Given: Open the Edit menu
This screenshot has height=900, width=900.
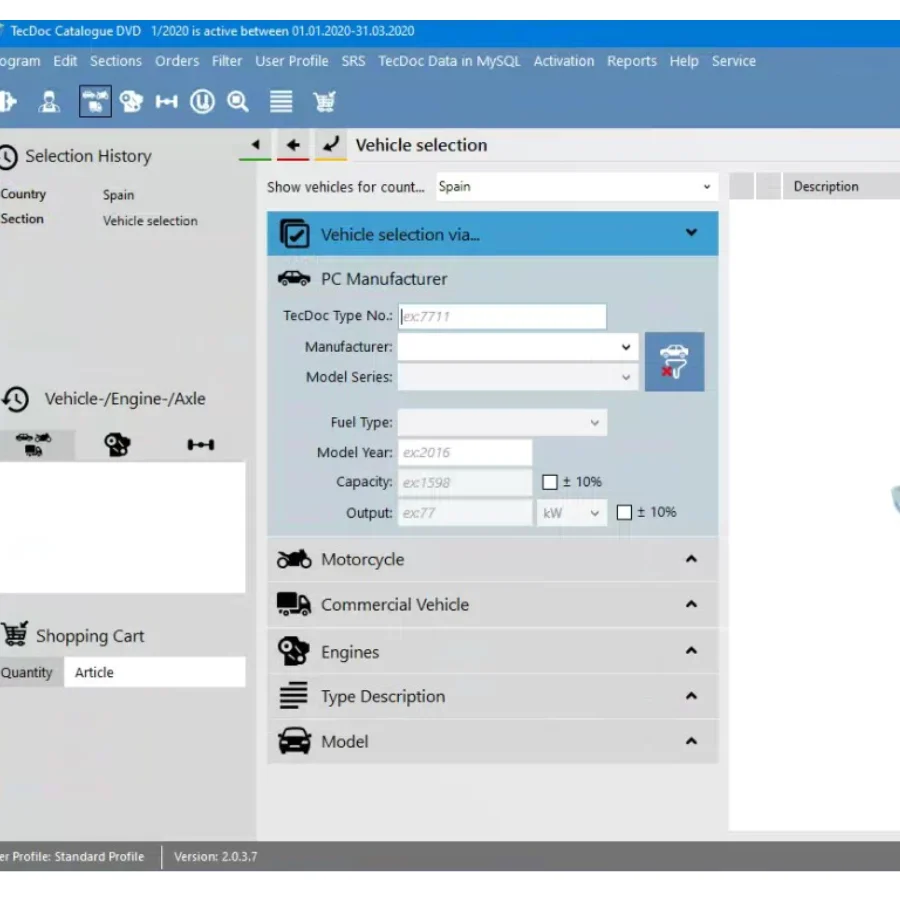Looking at the screenshot, I should click(65, 61).
